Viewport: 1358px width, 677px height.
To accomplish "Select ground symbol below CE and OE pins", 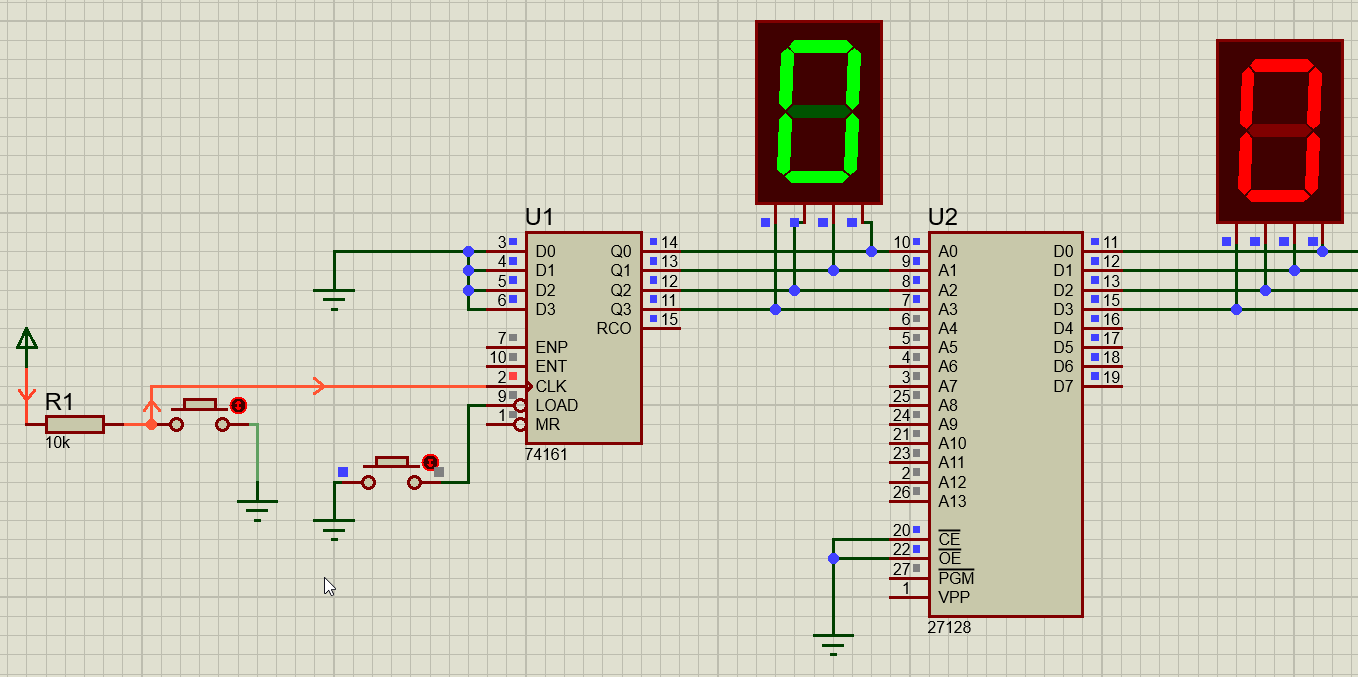I will pos(833,640).
